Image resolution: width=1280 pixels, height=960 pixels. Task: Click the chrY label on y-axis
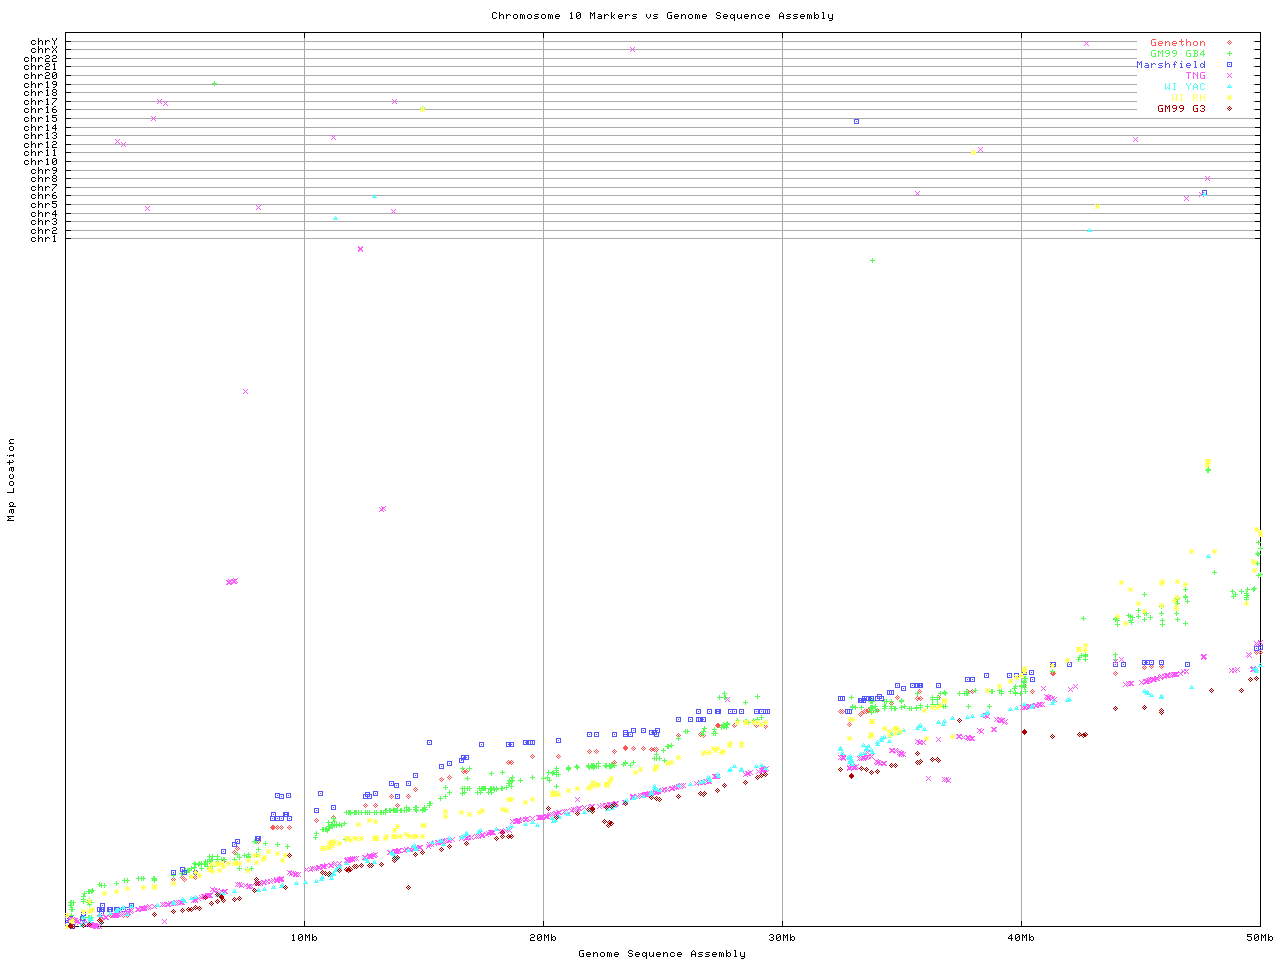[44, 42]
